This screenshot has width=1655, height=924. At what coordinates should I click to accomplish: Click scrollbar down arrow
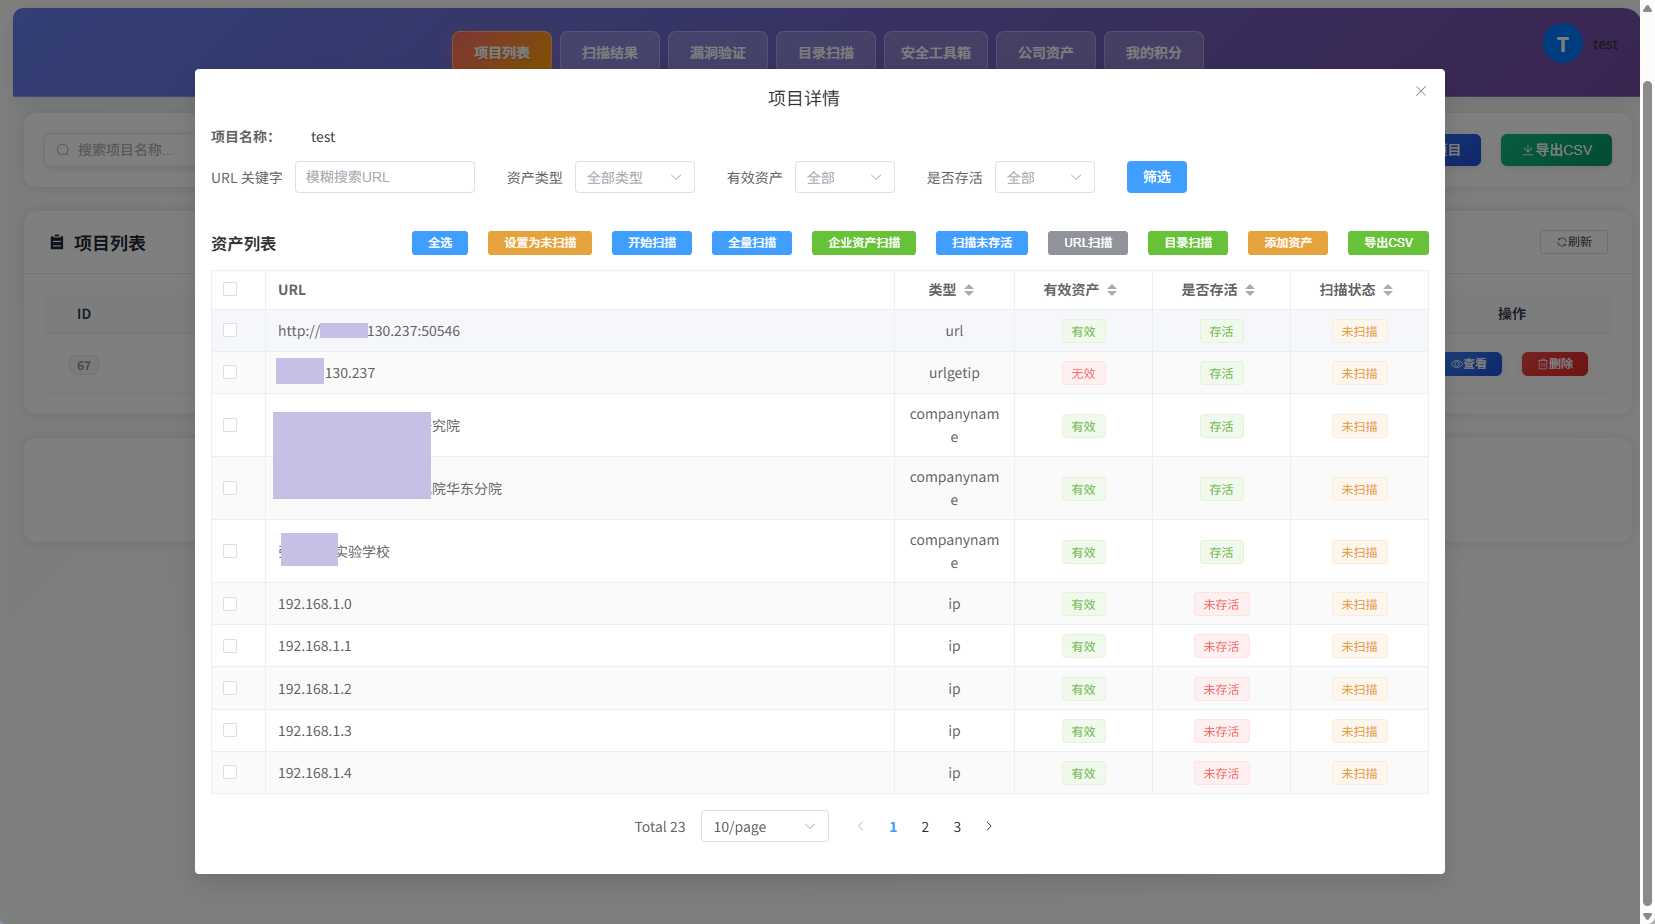tap(1647, 915)
